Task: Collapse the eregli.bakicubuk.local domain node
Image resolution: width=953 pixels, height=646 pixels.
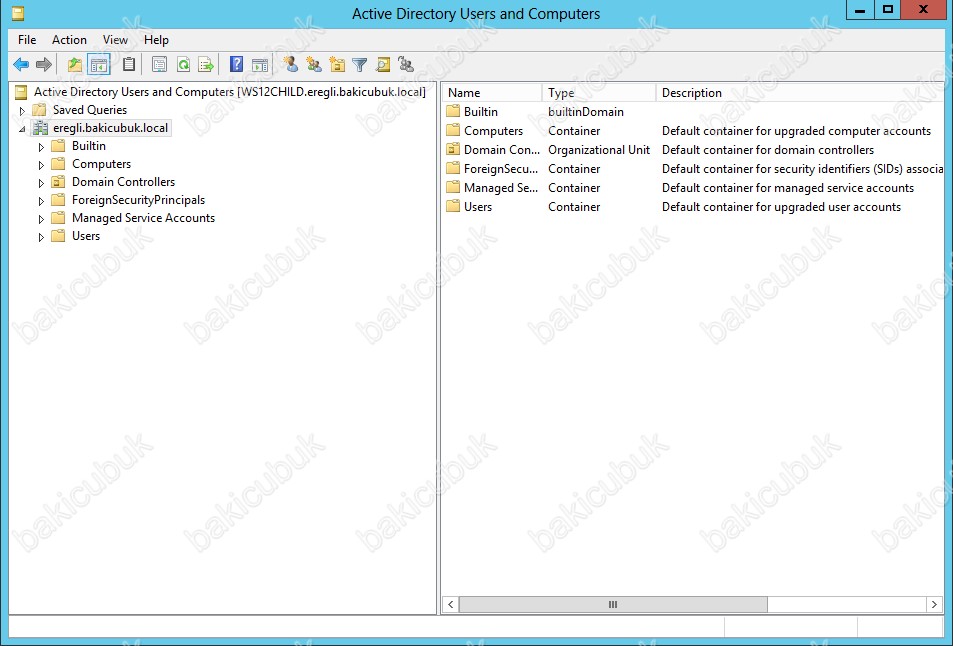Action: (22, 129)
